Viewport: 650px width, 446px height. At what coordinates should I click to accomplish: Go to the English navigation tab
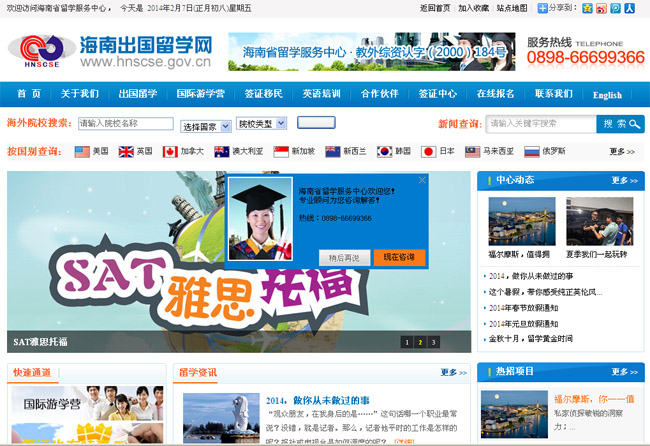coord(607,96)
